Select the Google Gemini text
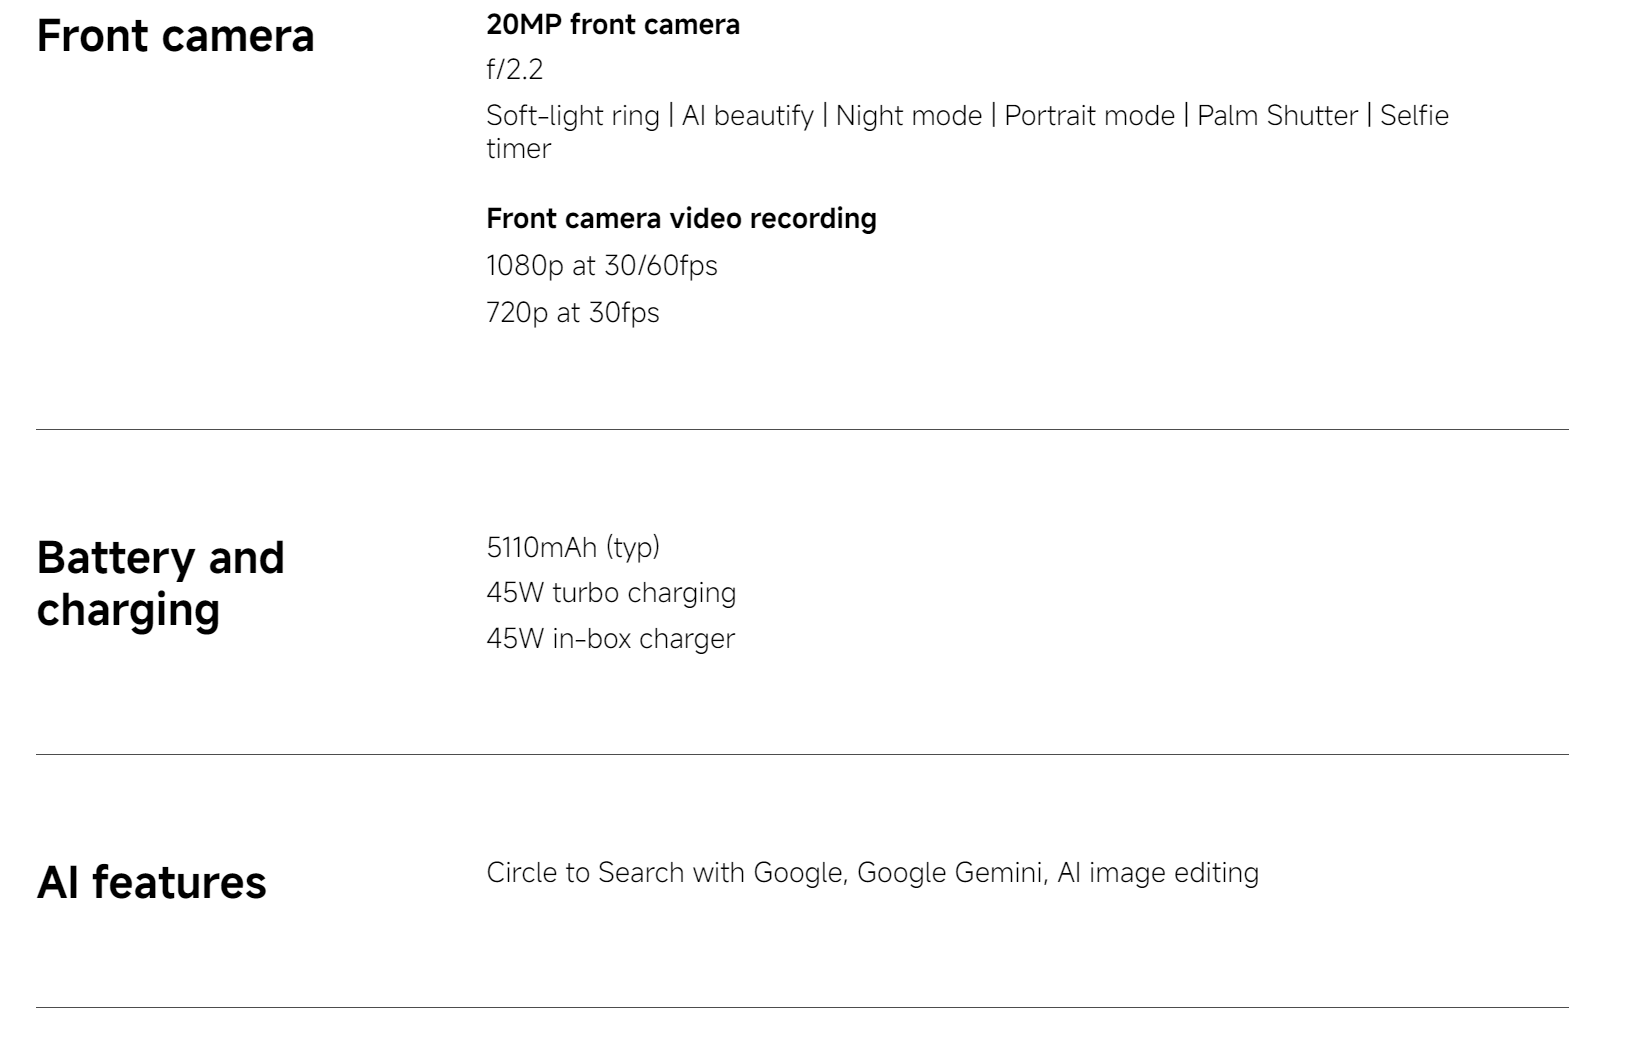The image size is (1629, 1039). pyautogui.click(x=949, y=873)
